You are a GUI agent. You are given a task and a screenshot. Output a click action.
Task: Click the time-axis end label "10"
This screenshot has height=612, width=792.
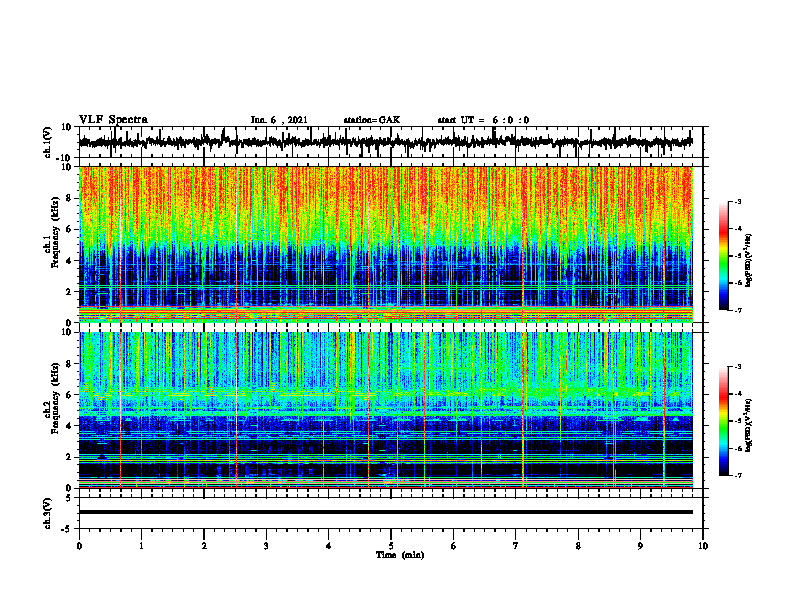click(x=703, y=546)
